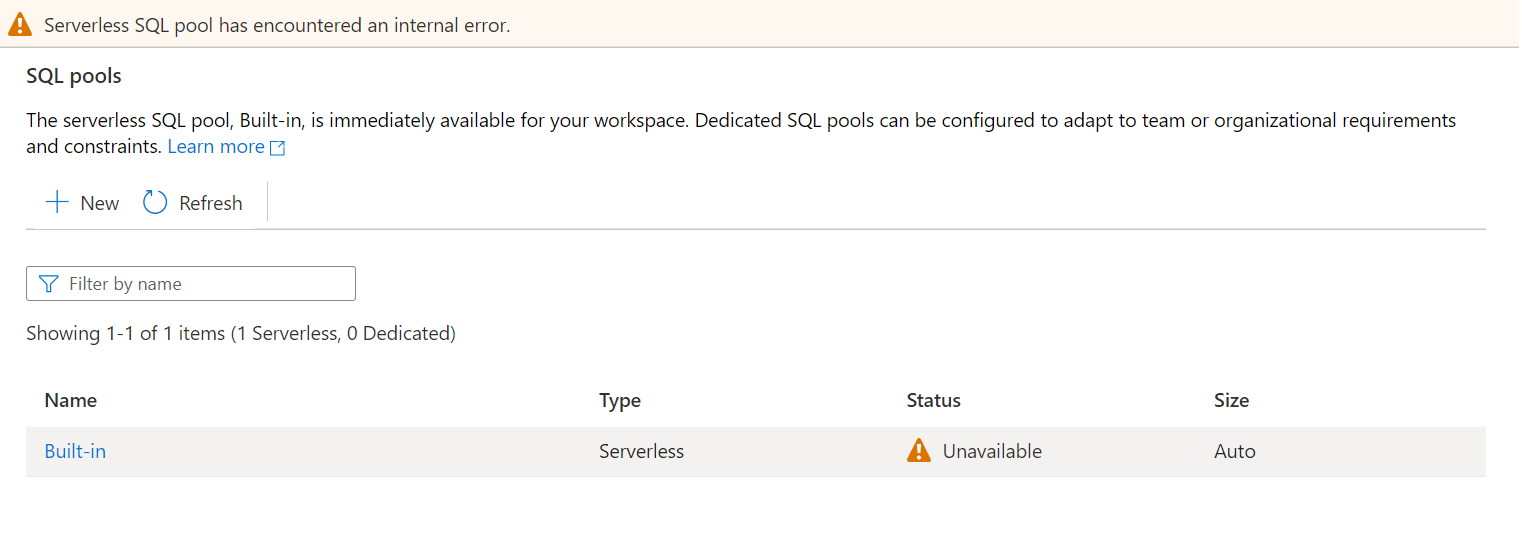Image resolution: width=1522 pixels, height=540 pixels.
Task: Click the plus icon beside New
Action: point(57,203)
